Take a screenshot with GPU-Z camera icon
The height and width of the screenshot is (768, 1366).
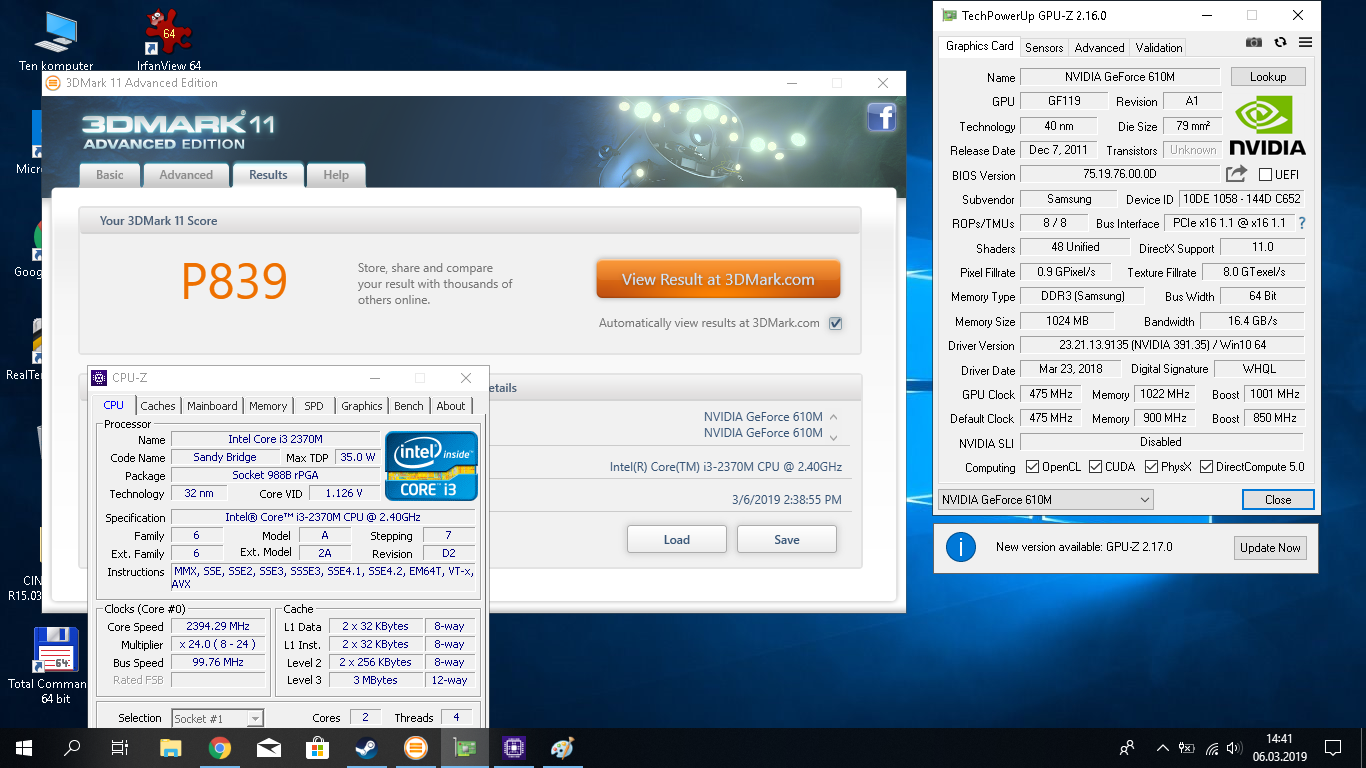1254,43
